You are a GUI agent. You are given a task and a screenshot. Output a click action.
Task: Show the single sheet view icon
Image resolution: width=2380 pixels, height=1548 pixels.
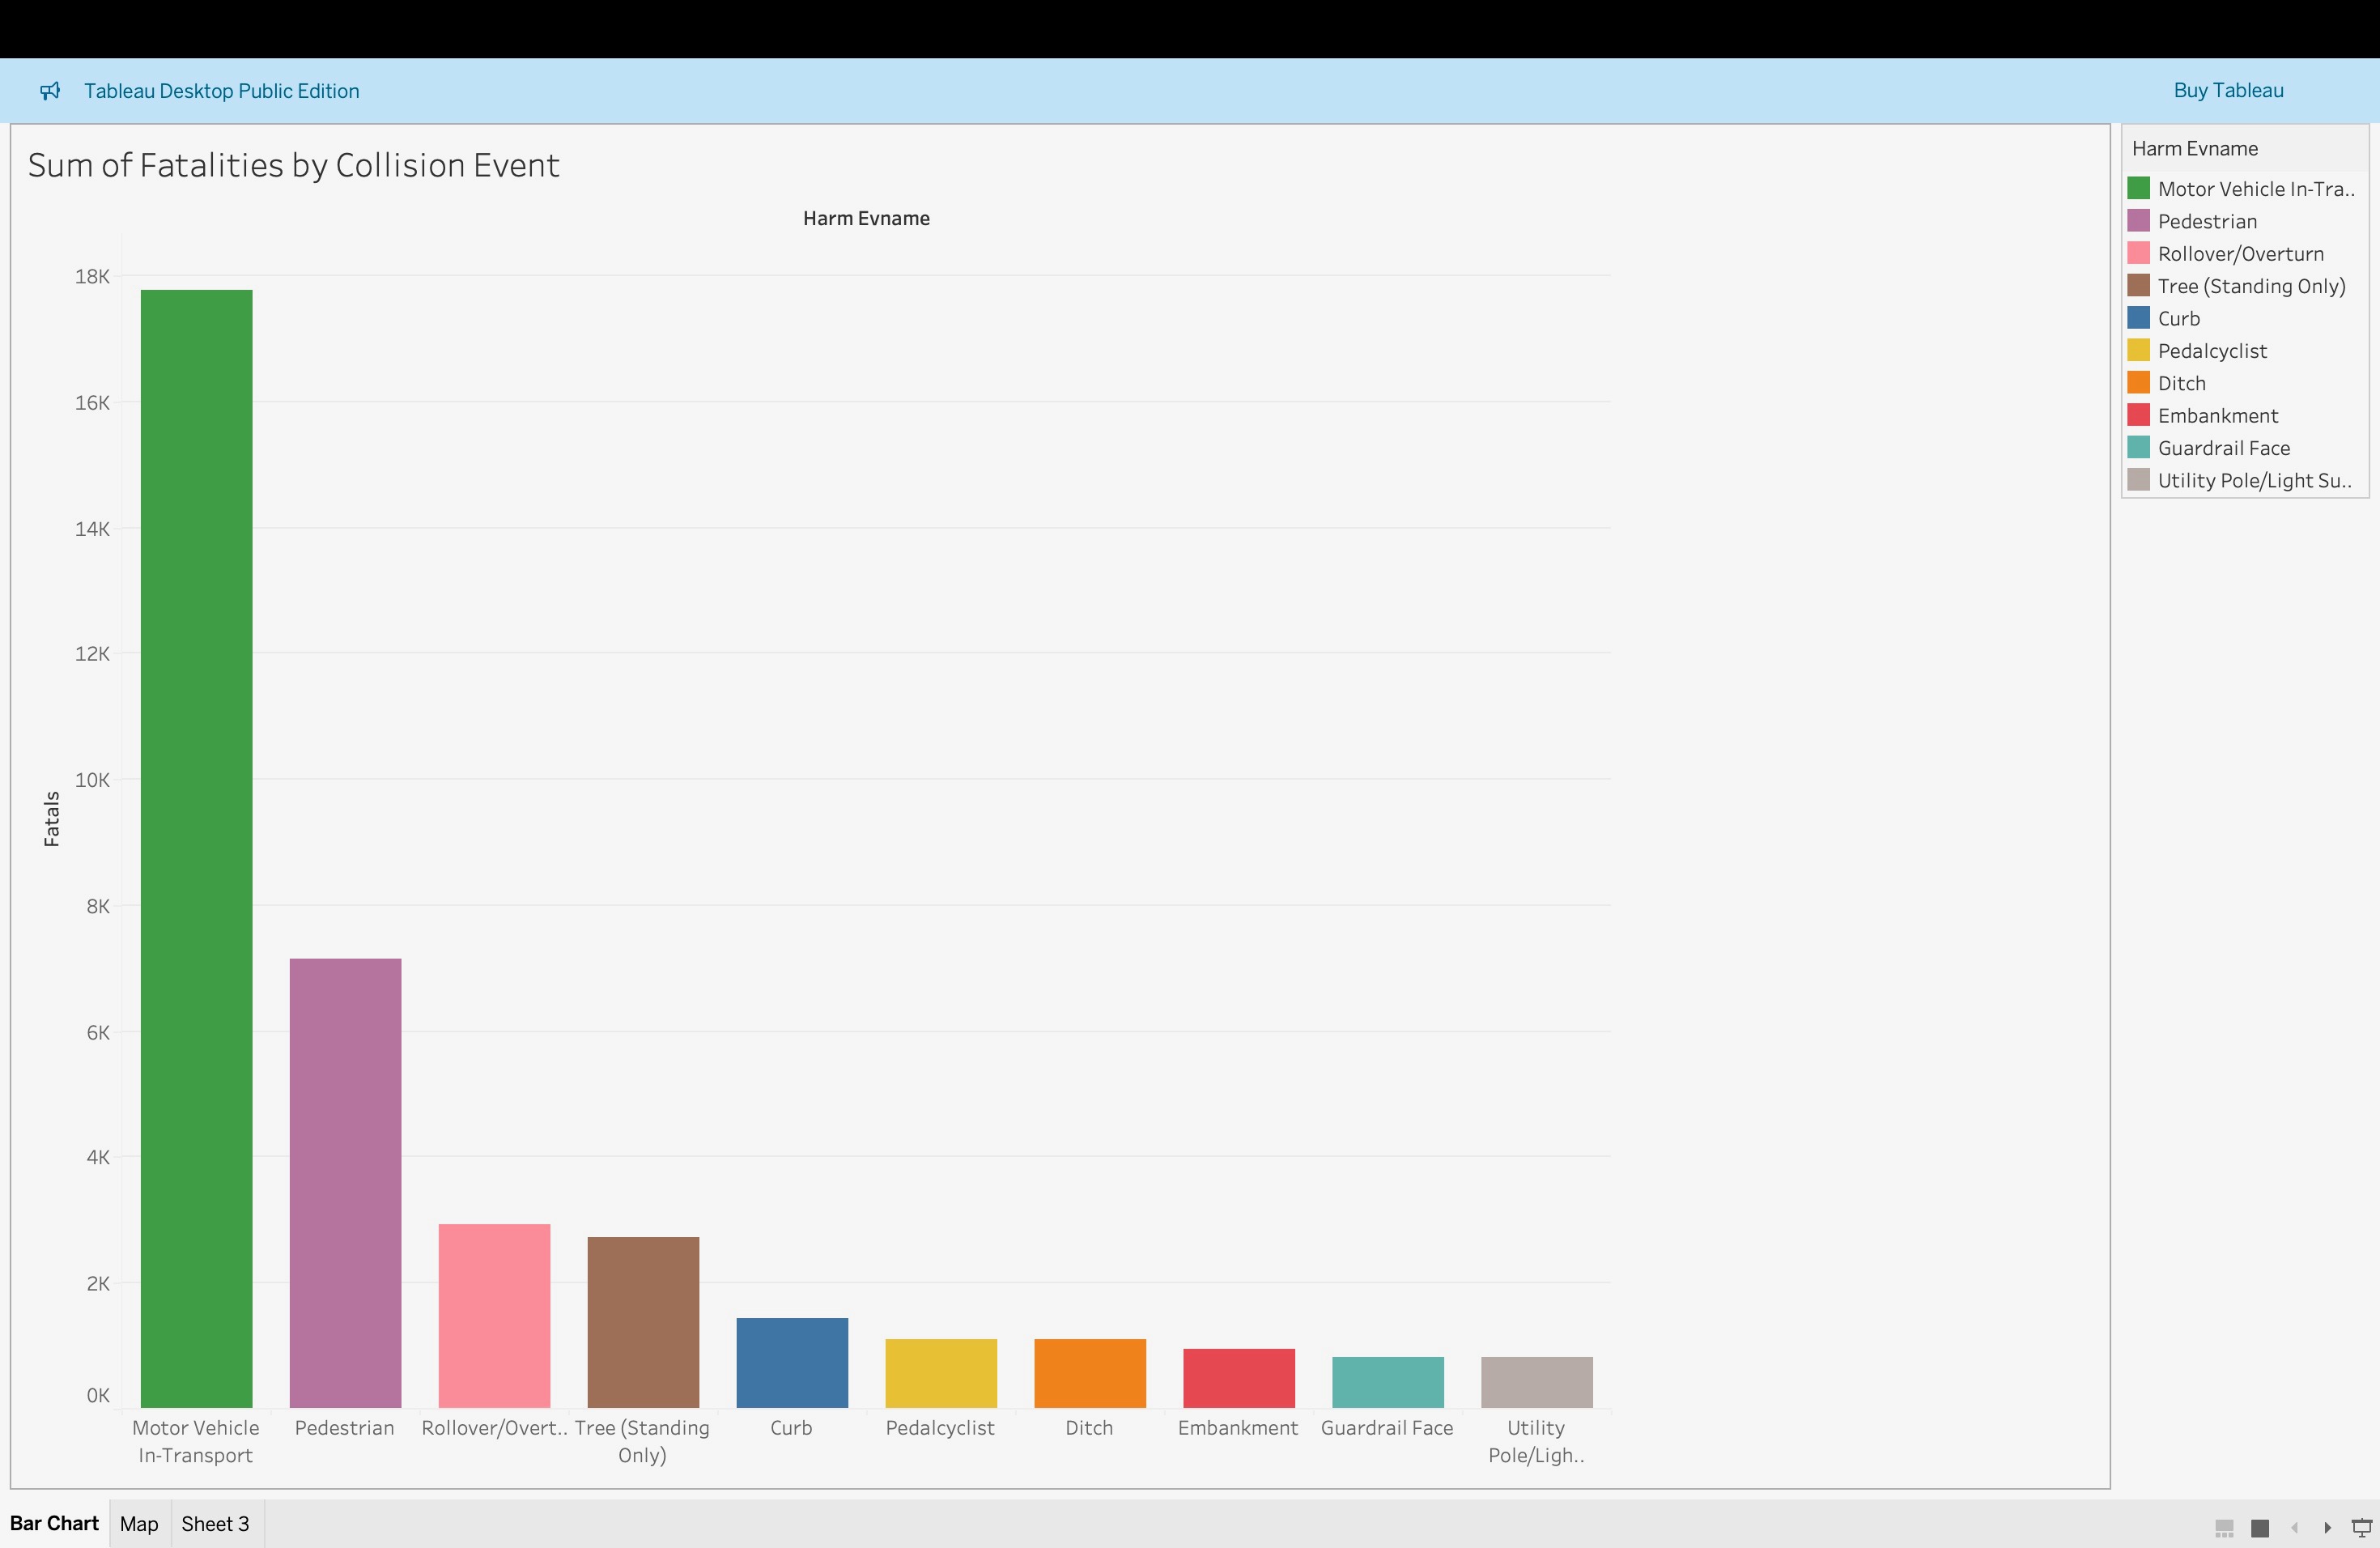tap(2259, 1528)
